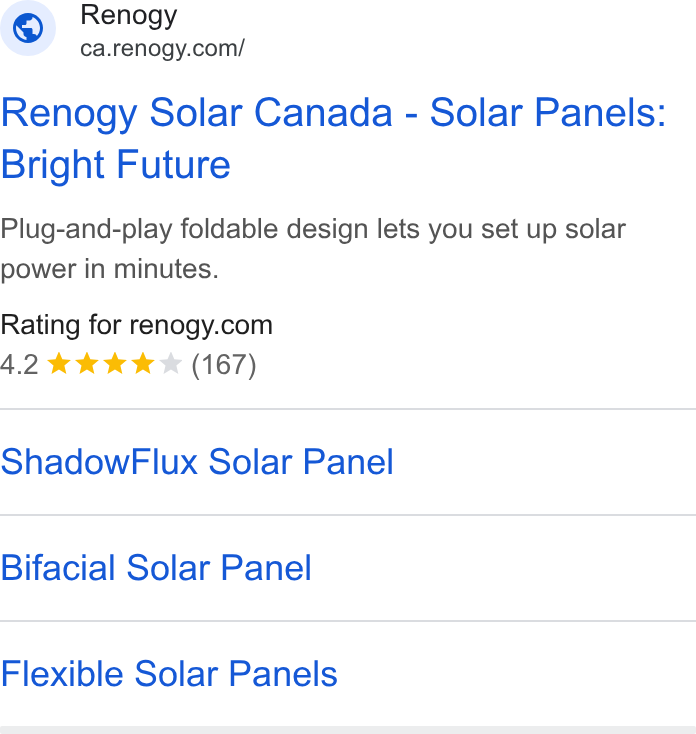
Task: Click the grey empty fifth star
Action: coord(171,364)
